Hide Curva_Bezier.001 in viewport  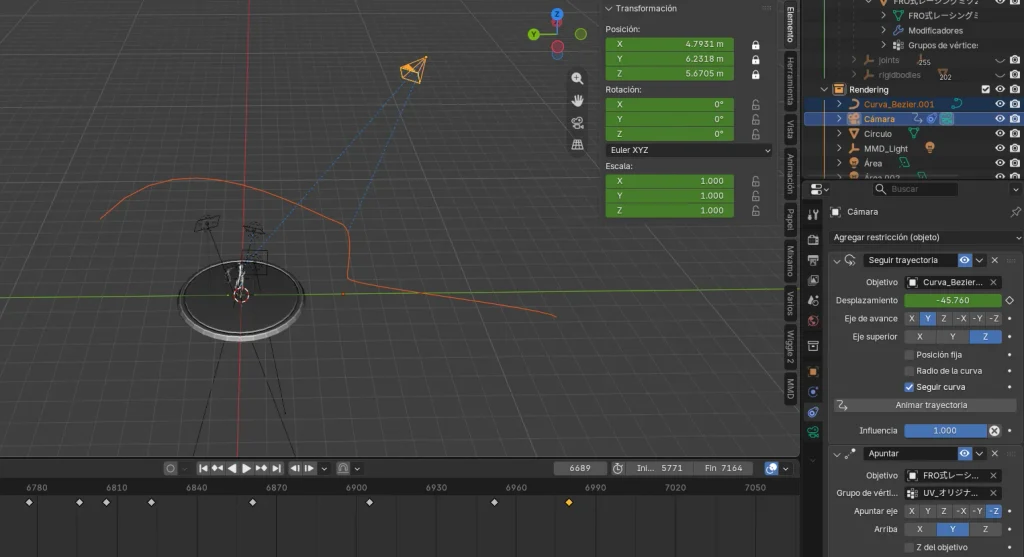(x=1000, y=104)
